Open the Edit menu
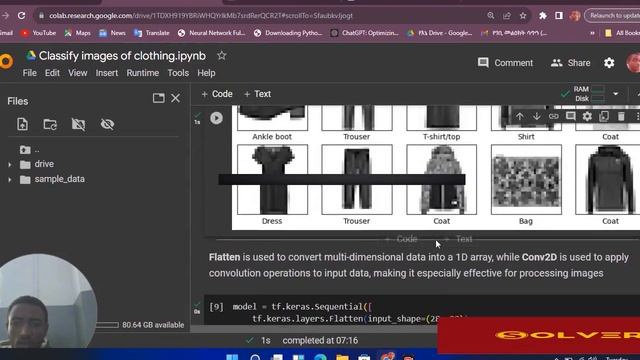The width and height of the screenshot is (640, 360). coord(52,73)
